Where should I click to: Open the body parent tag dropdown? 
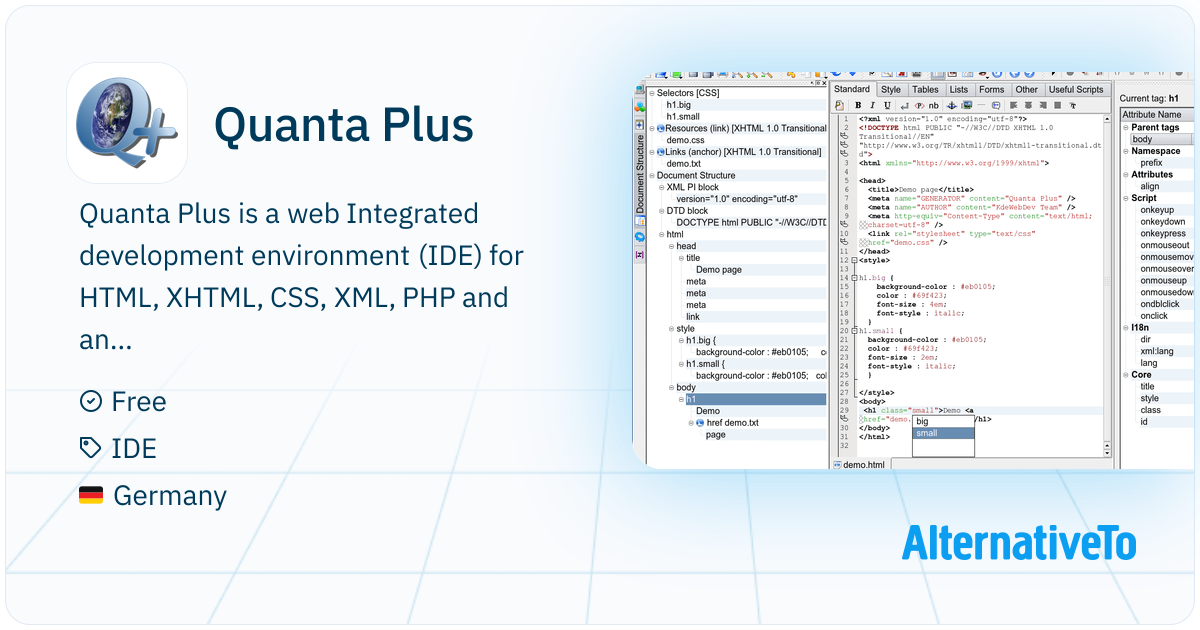click(1162, 139)
